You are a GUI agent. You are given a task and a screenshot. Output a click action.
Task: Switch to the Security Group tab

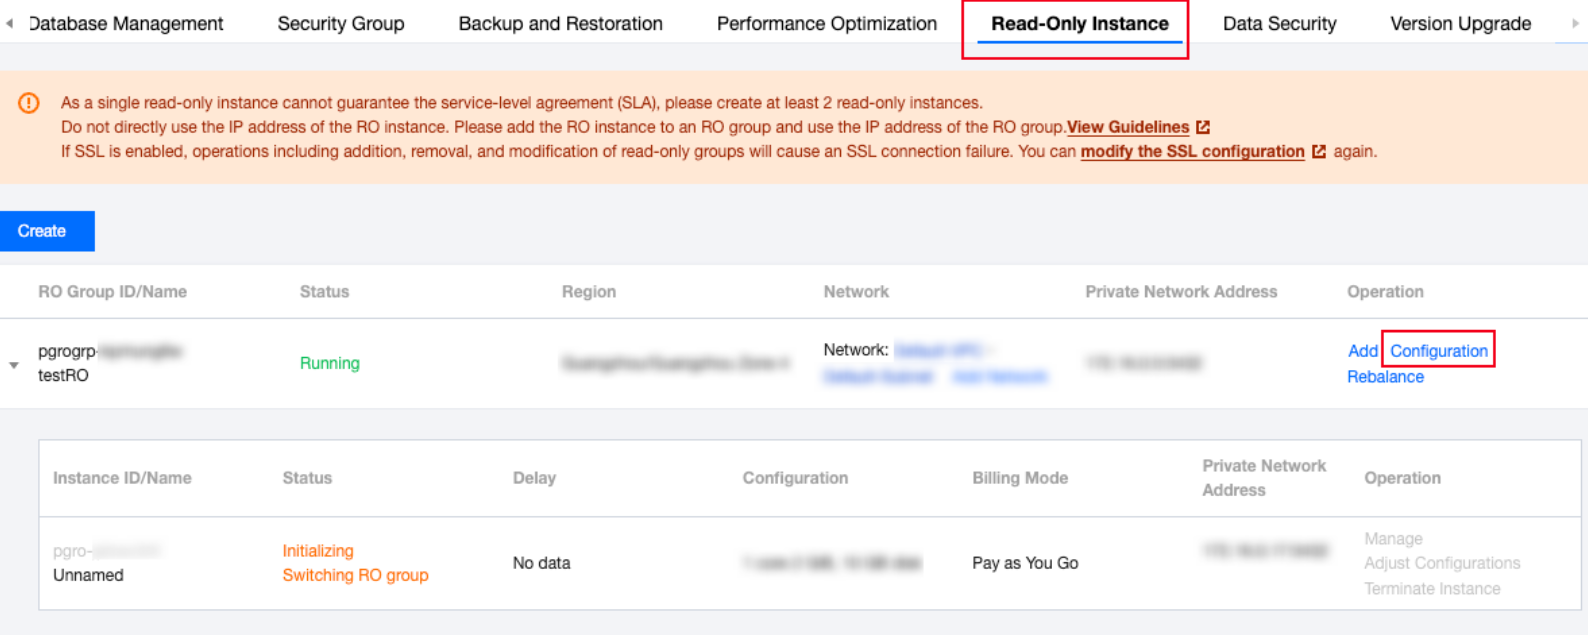[x=341, y=24]
